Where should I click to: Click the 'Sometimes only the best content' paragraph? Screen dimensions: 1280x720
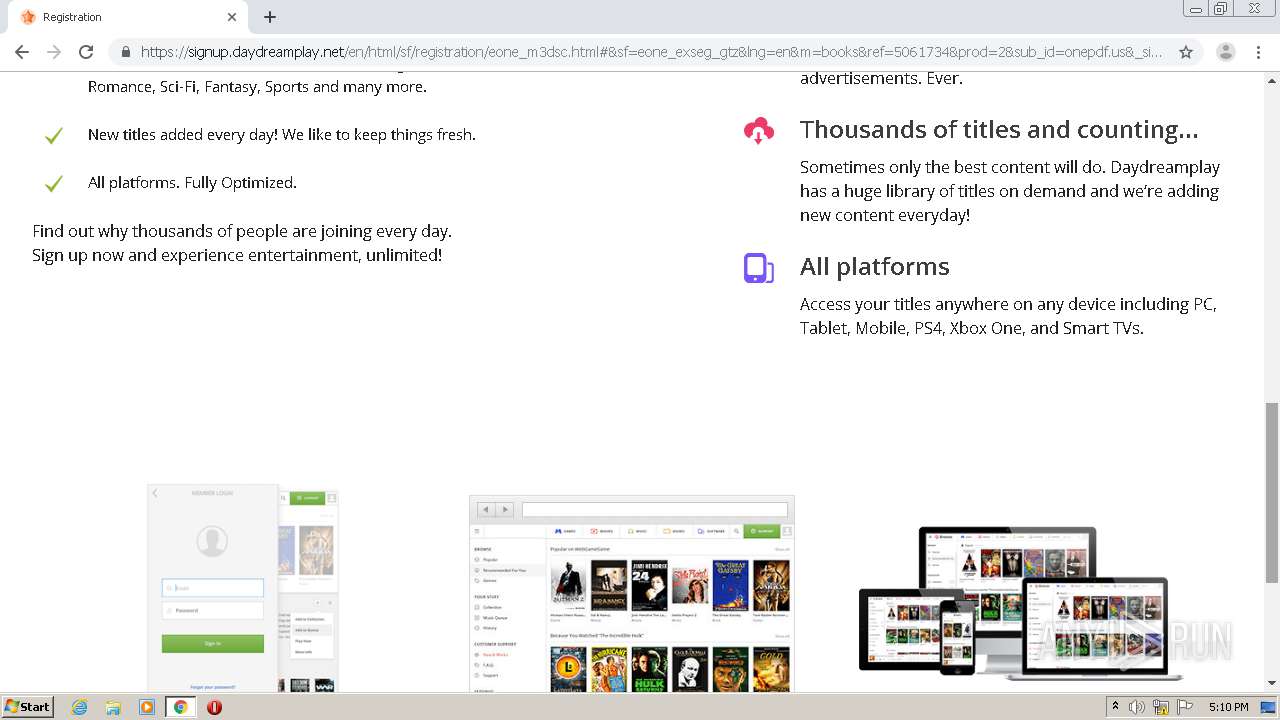point(1010,191)
